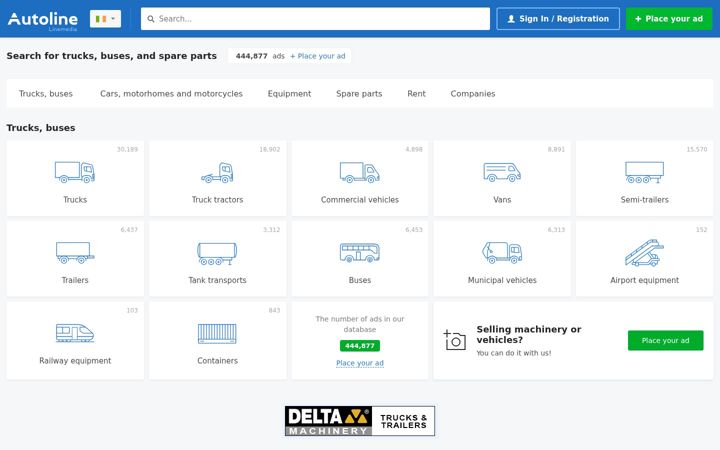Click Sign In / Registration button
The height and width of the screenshot is (450, 720).
558,19
